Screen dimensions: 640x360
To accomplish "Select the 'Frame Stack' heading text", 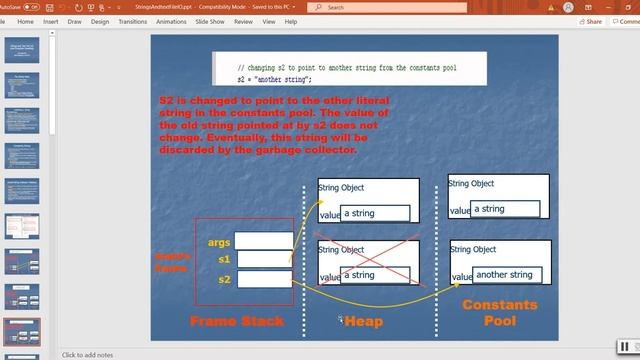I will point(237,321).
